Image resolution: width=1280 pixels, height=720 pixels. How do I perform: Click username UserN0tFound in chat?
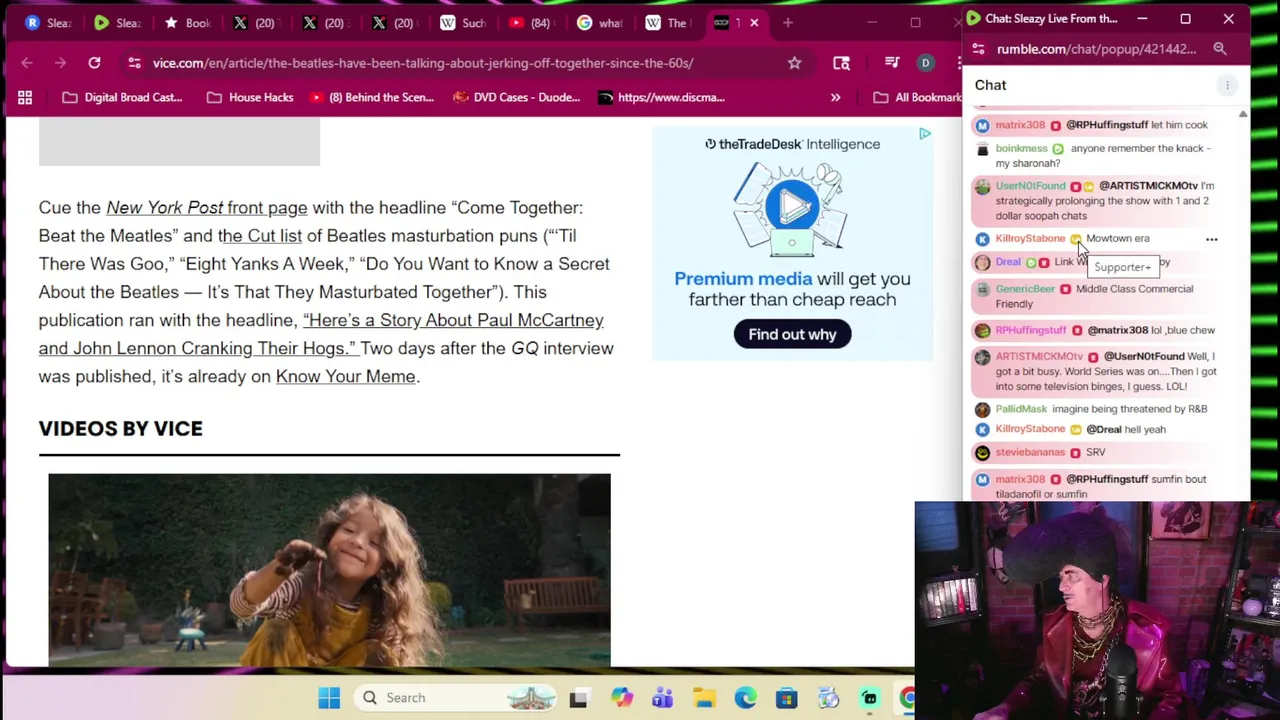(1030, 186)
